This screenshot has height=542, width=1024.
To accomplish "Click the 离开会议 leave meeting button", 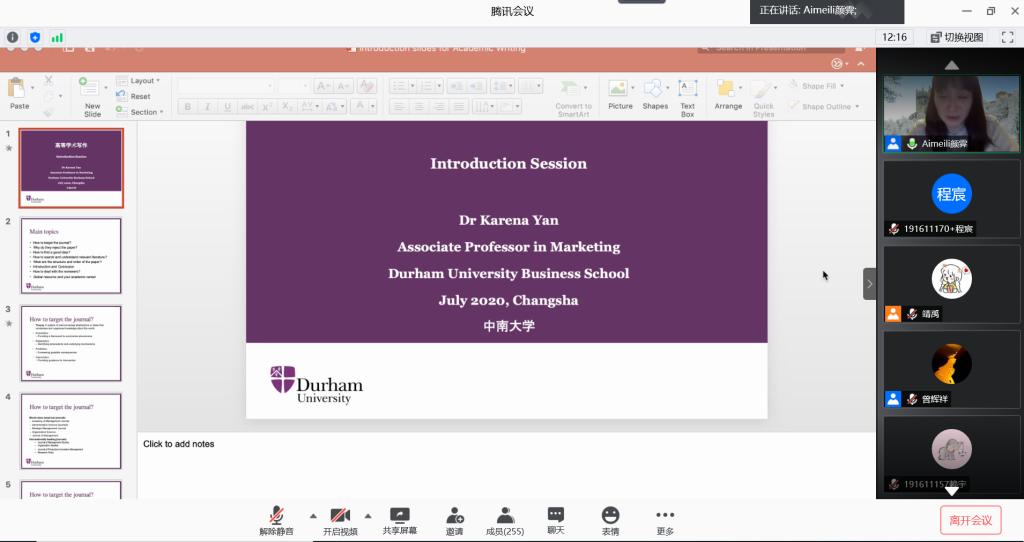I will click(970, 520).
